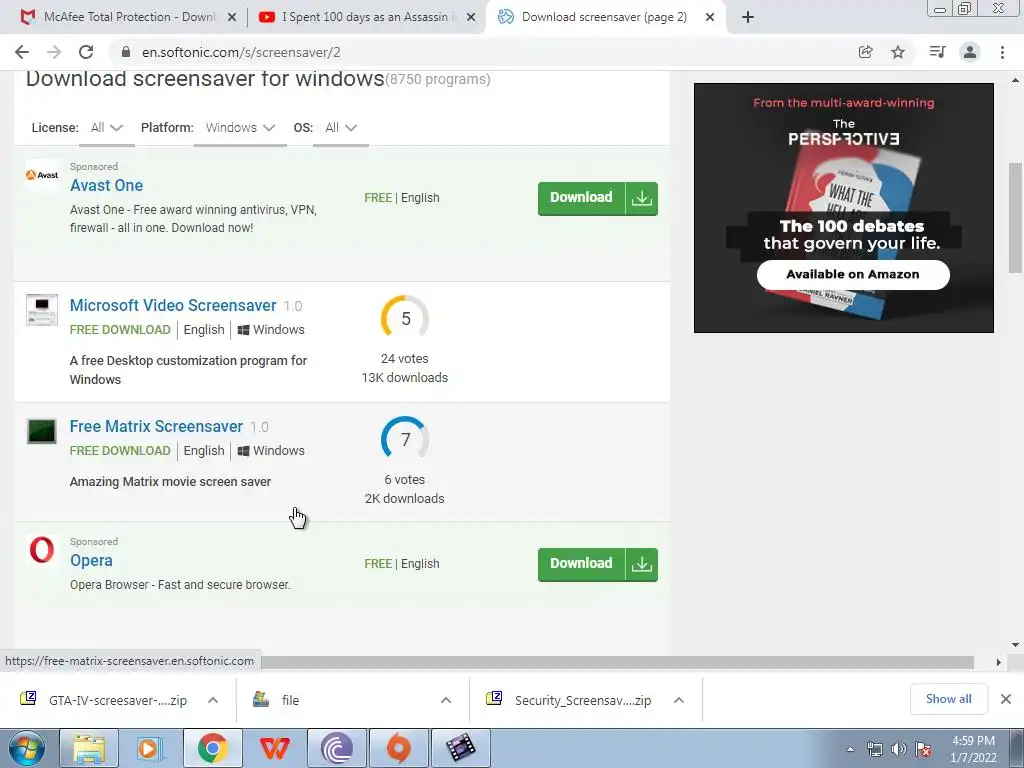Open the Platform Windows dropdown
The image size is (1024, 768).
[x=240, y=128]
